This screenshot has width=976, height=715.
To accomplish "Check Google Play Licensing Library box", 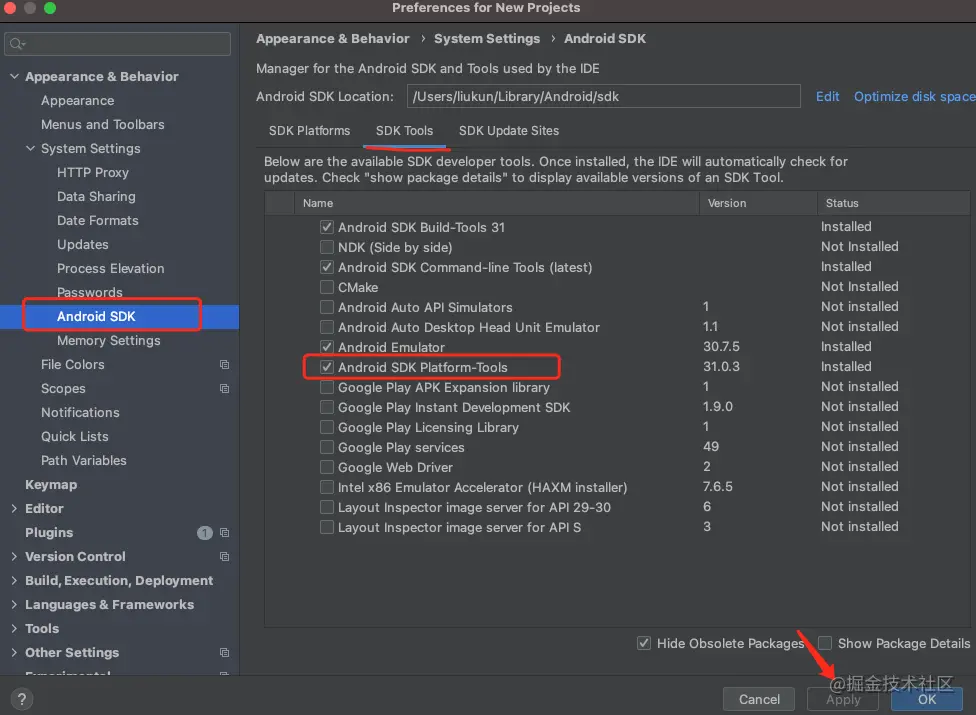I will tap(327, 428).
